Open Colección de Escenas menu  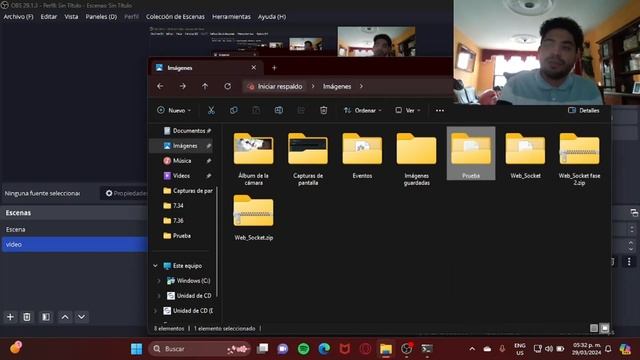click(175, 17)
